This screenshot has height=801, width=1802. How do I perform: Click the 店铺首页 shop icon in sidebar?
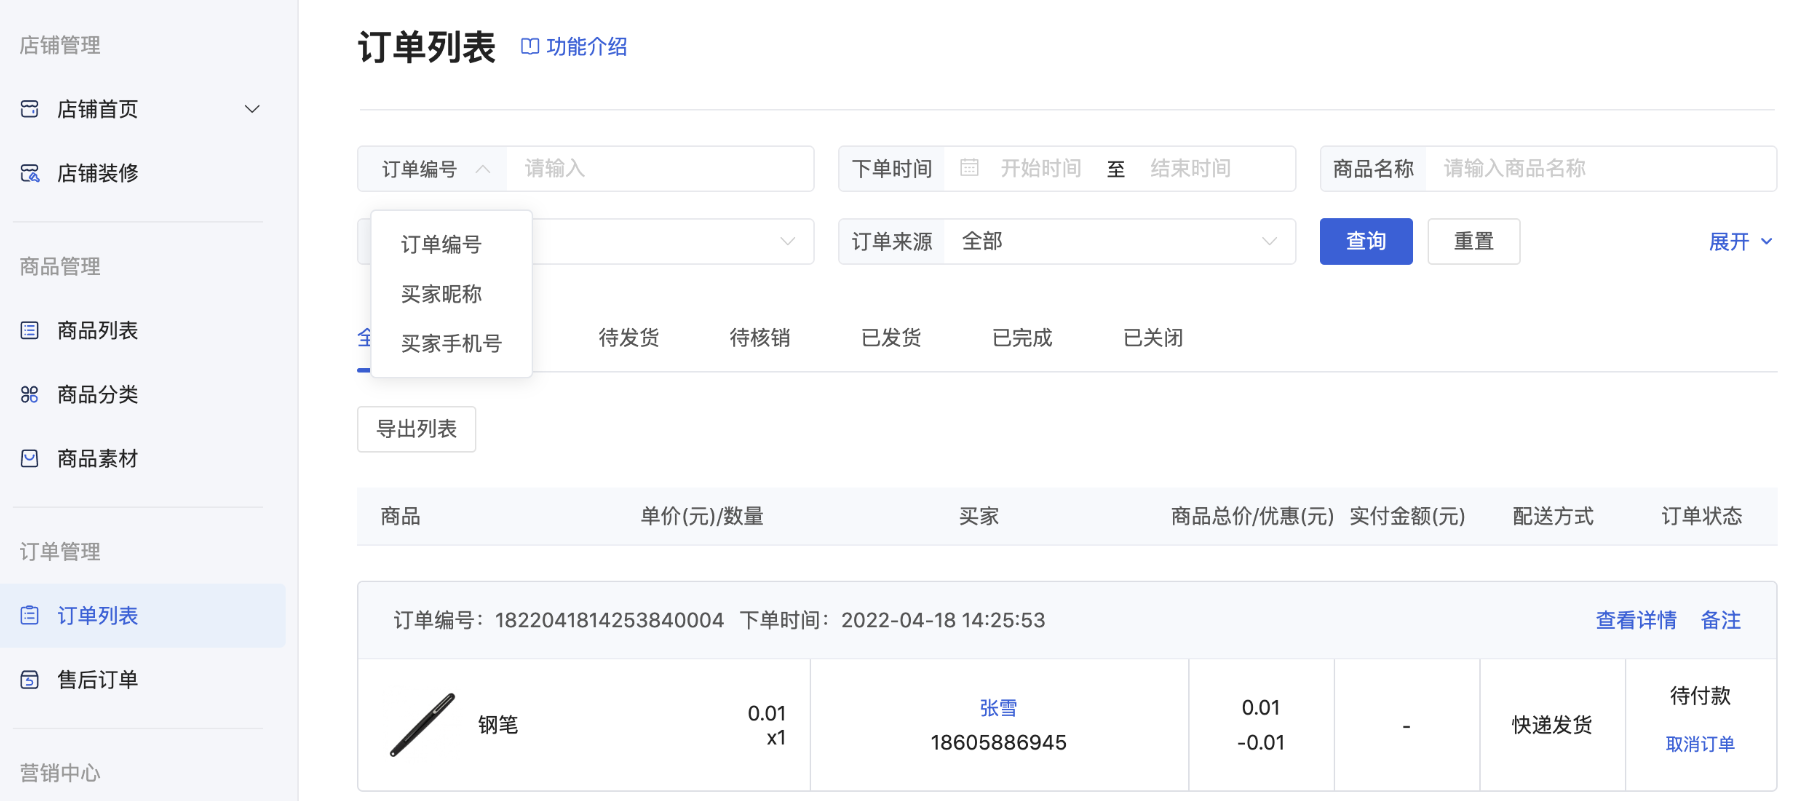tap(30, 109)
